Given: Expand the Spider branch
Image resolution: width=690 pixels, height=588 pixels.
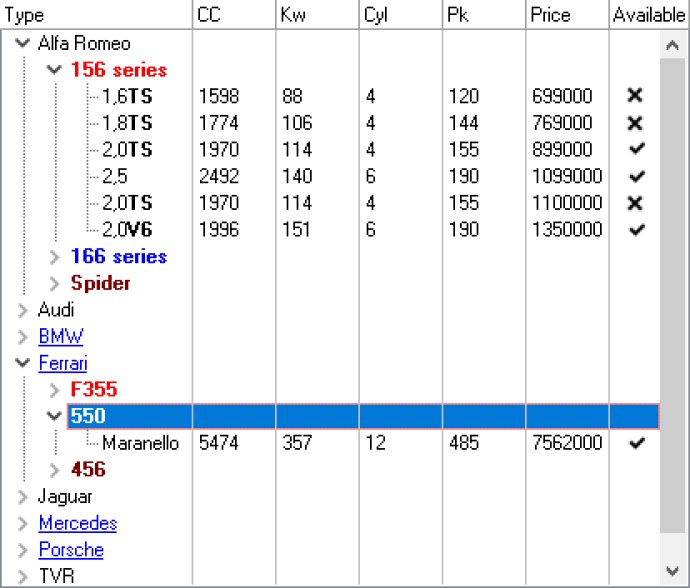Looking at the screenshot, I should (x=54, y=284).
